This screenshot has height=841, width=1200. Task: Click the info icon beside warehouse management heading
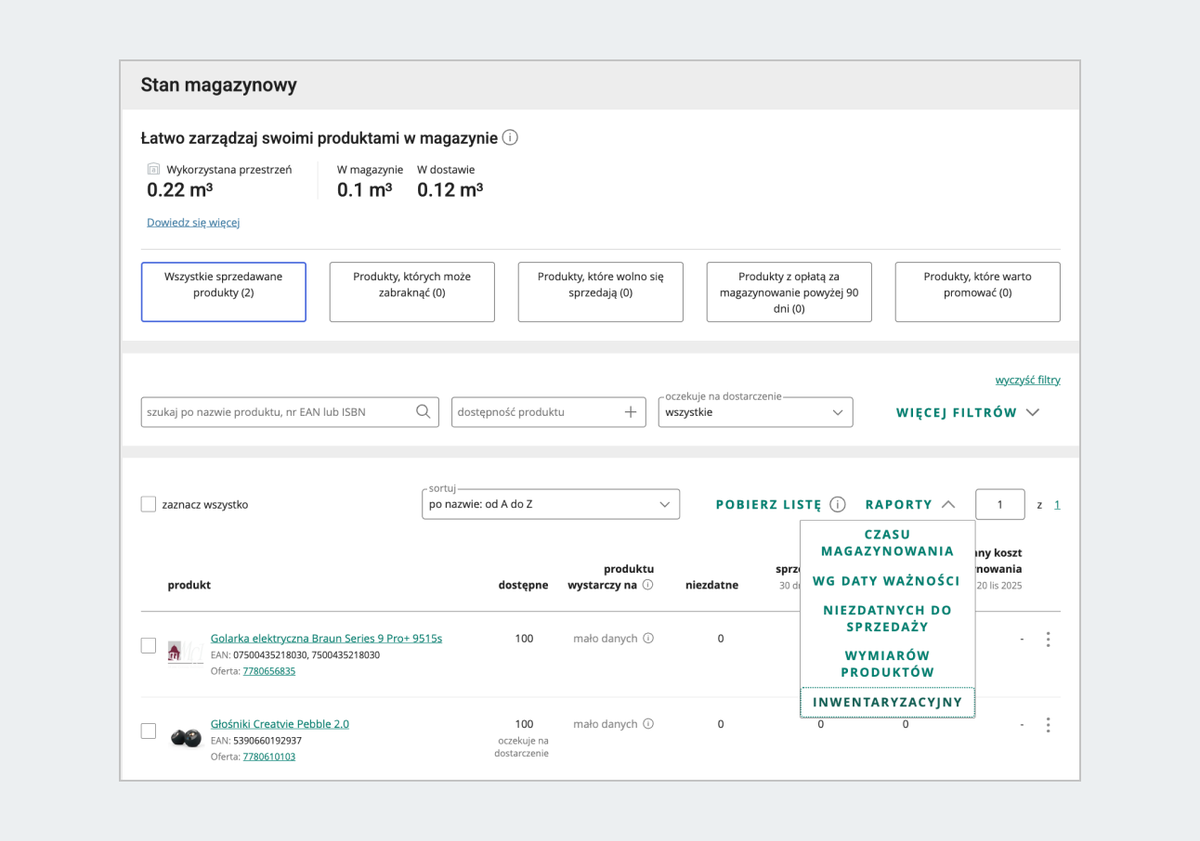pos(510,138)
